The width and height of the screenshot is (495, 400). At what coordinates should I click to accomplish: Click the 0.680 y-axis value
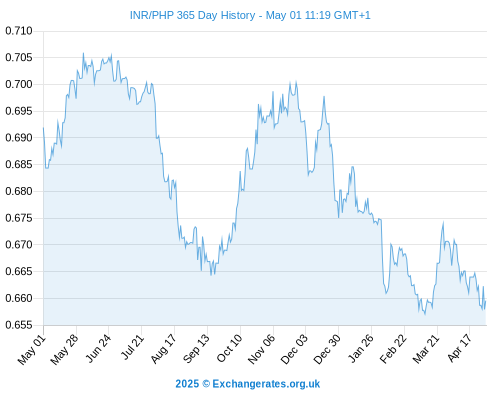[19, 191]
